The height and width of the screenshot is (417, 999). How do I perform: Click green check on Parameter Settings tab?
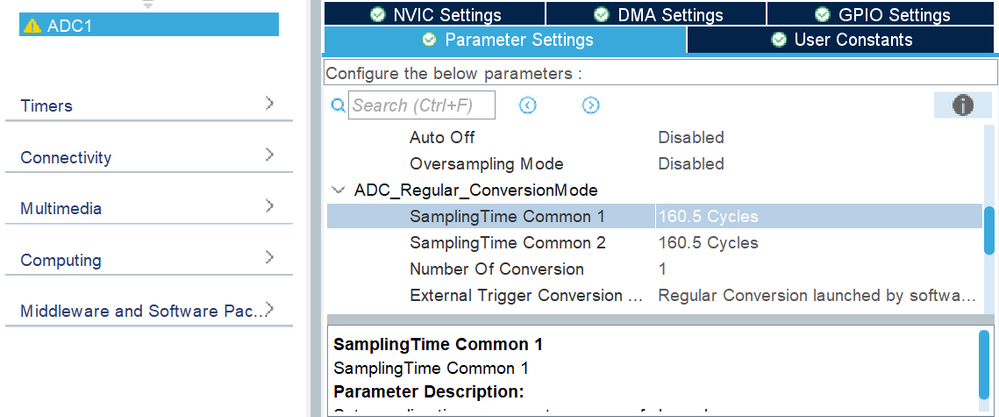[429, 40]
